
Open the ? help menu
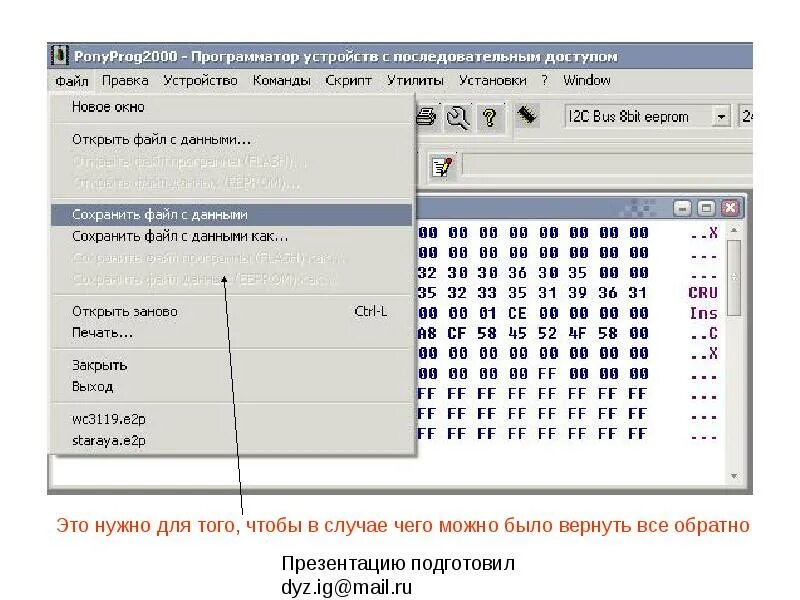point(545,81)
